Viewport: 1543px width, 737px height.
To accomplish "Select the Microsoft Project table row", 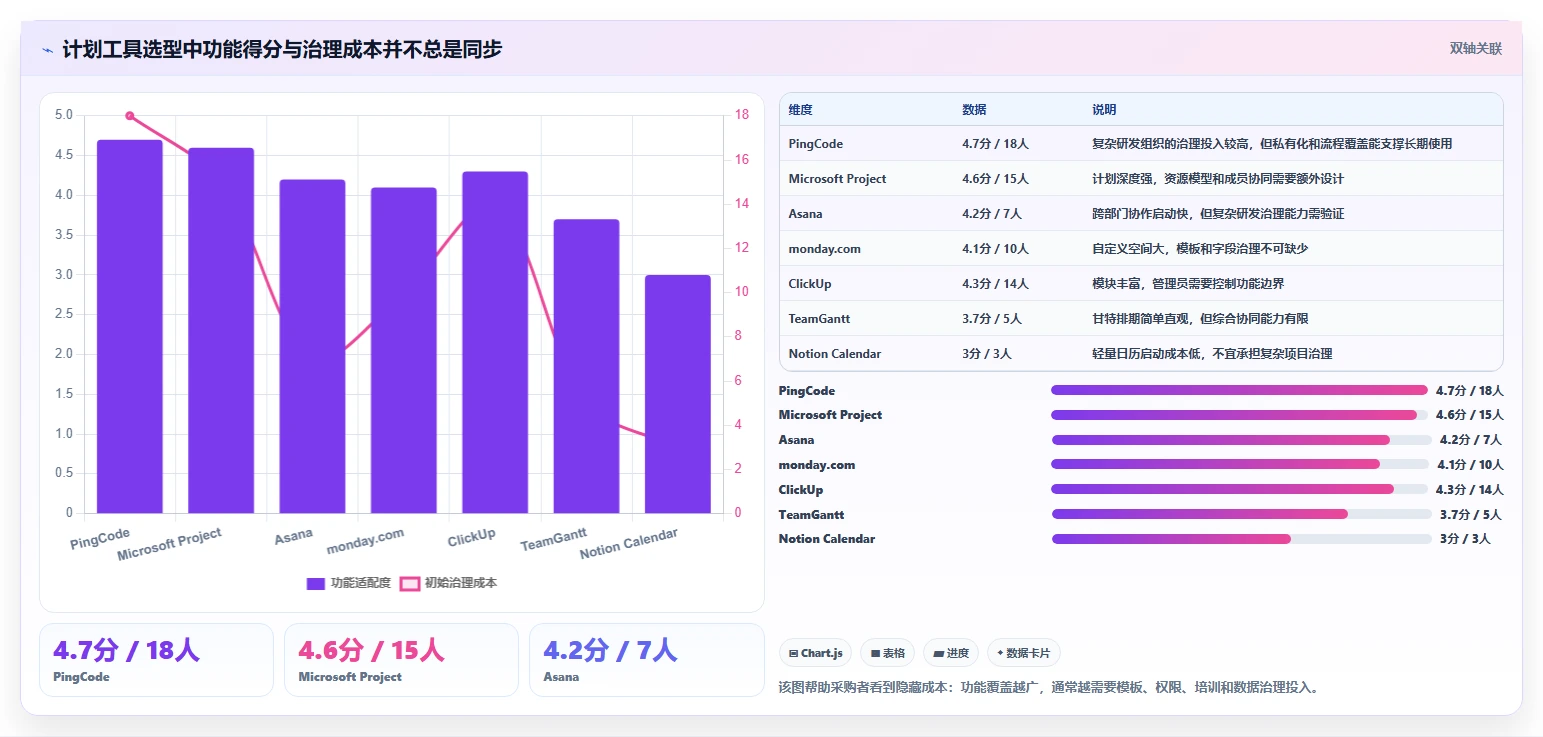I will pyautogui.click(x=1141, y=179).
